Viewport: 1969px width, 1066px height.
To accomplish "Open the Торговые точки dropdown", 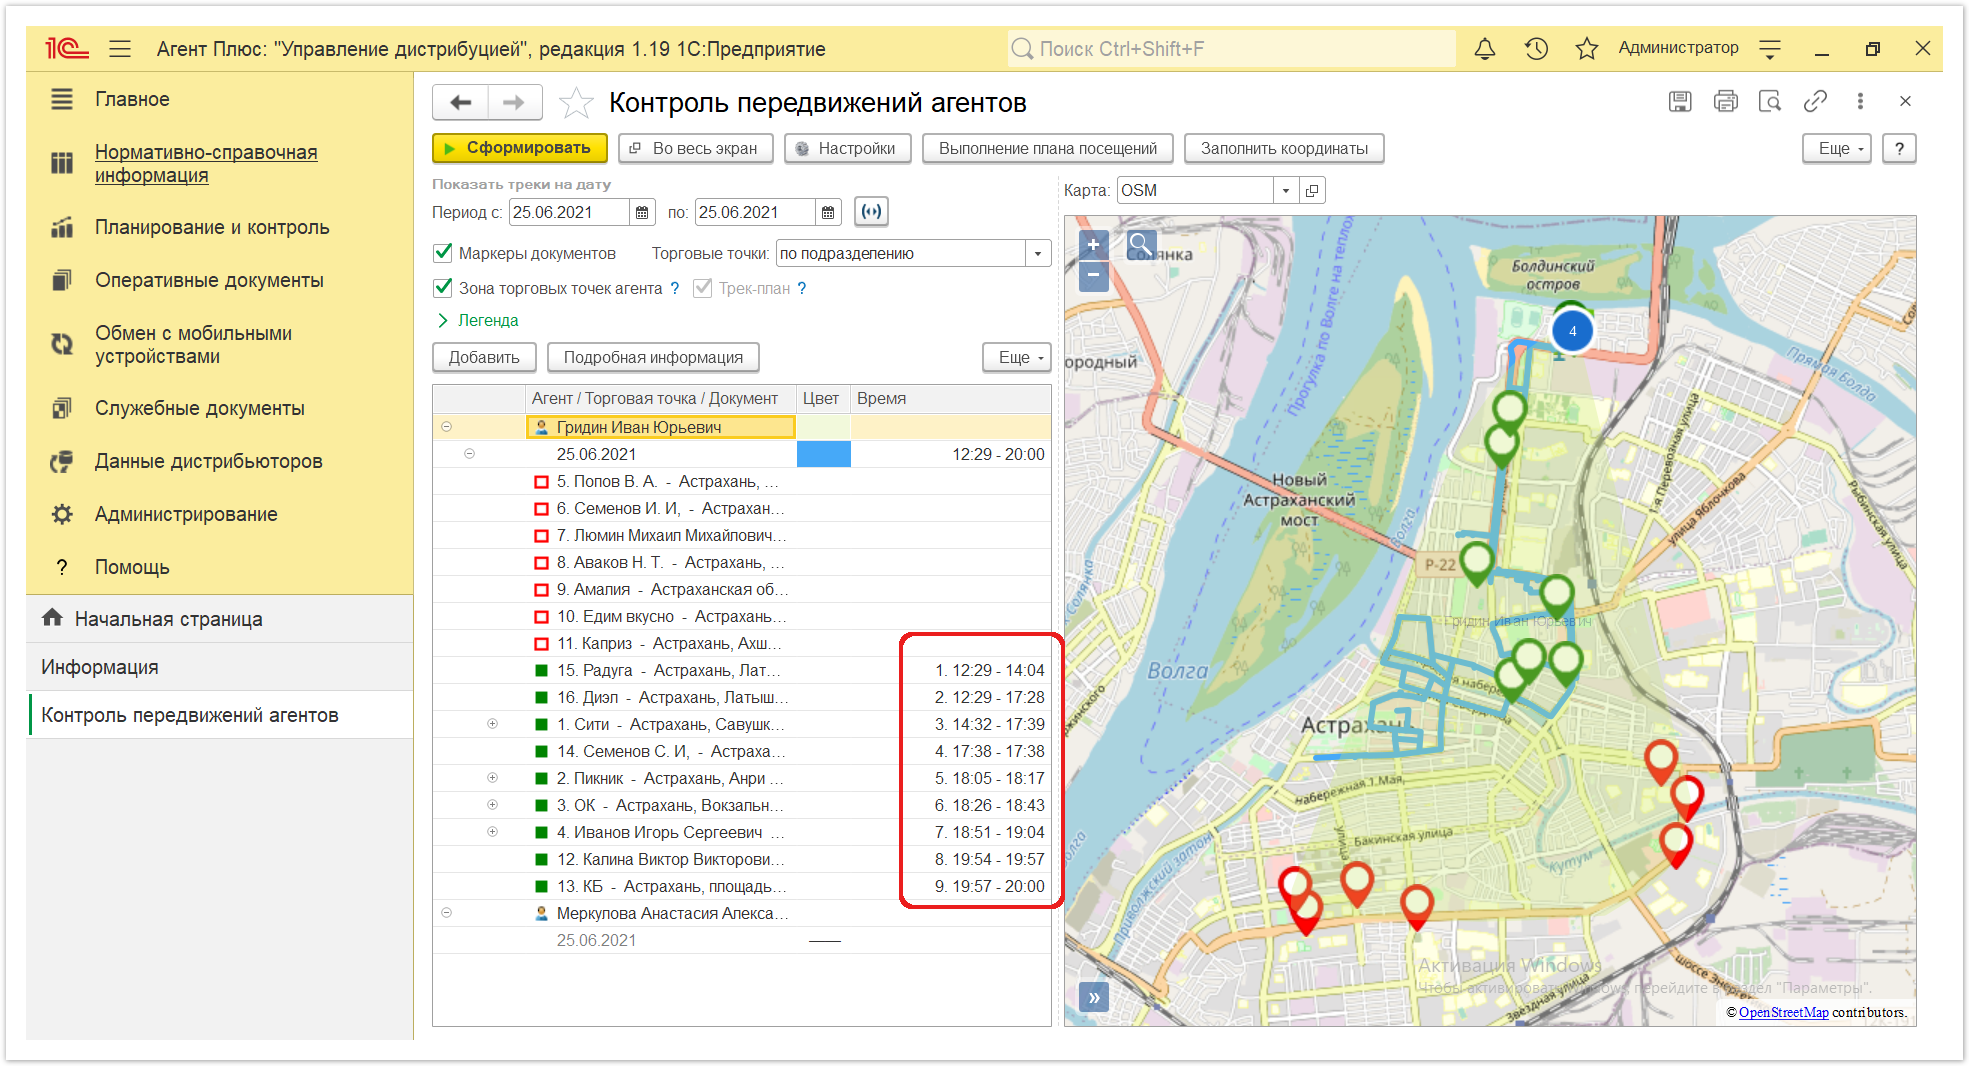I will (1038, 253).
